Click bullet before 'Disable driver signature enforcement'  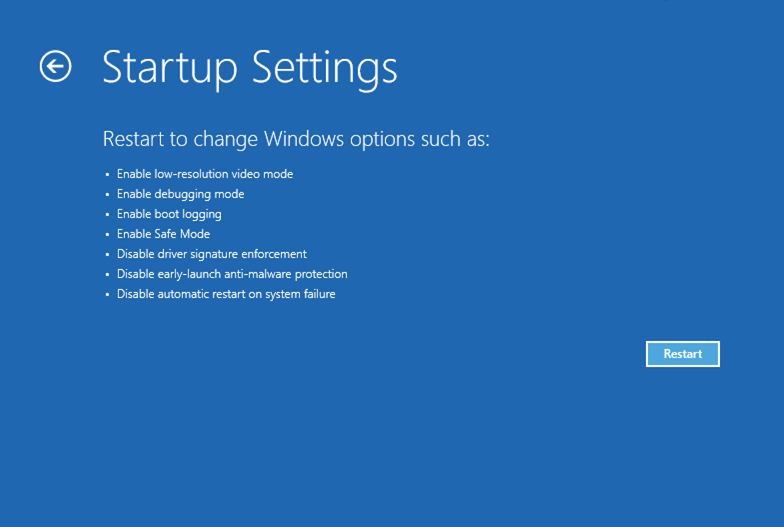[107, 254]
